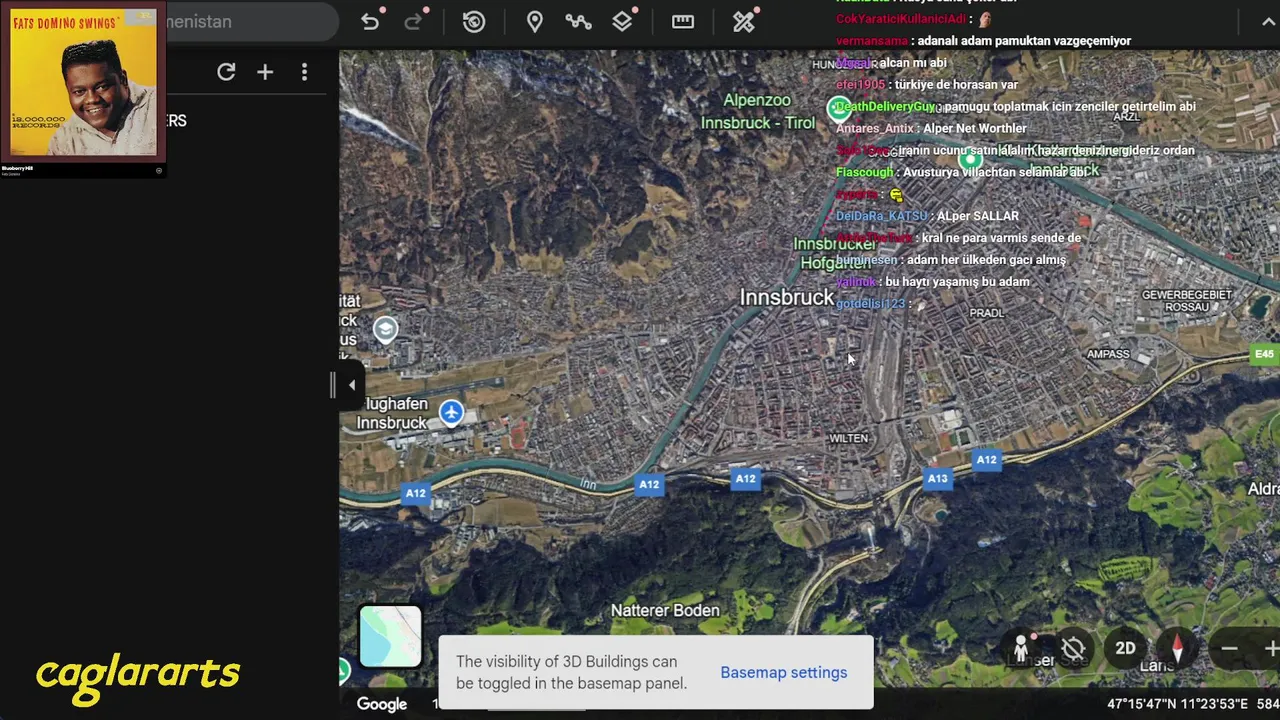Refresh the project panel
Screen dimensions: 1280x720
[x=226, y=72]
